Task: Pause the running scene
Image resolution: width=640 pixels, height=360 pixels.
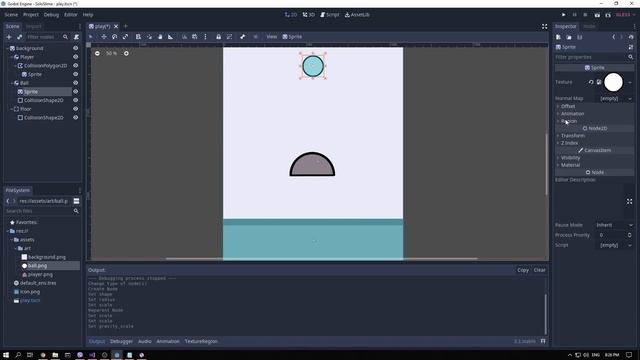Action: pyautogui.click(x=574, y=15)
